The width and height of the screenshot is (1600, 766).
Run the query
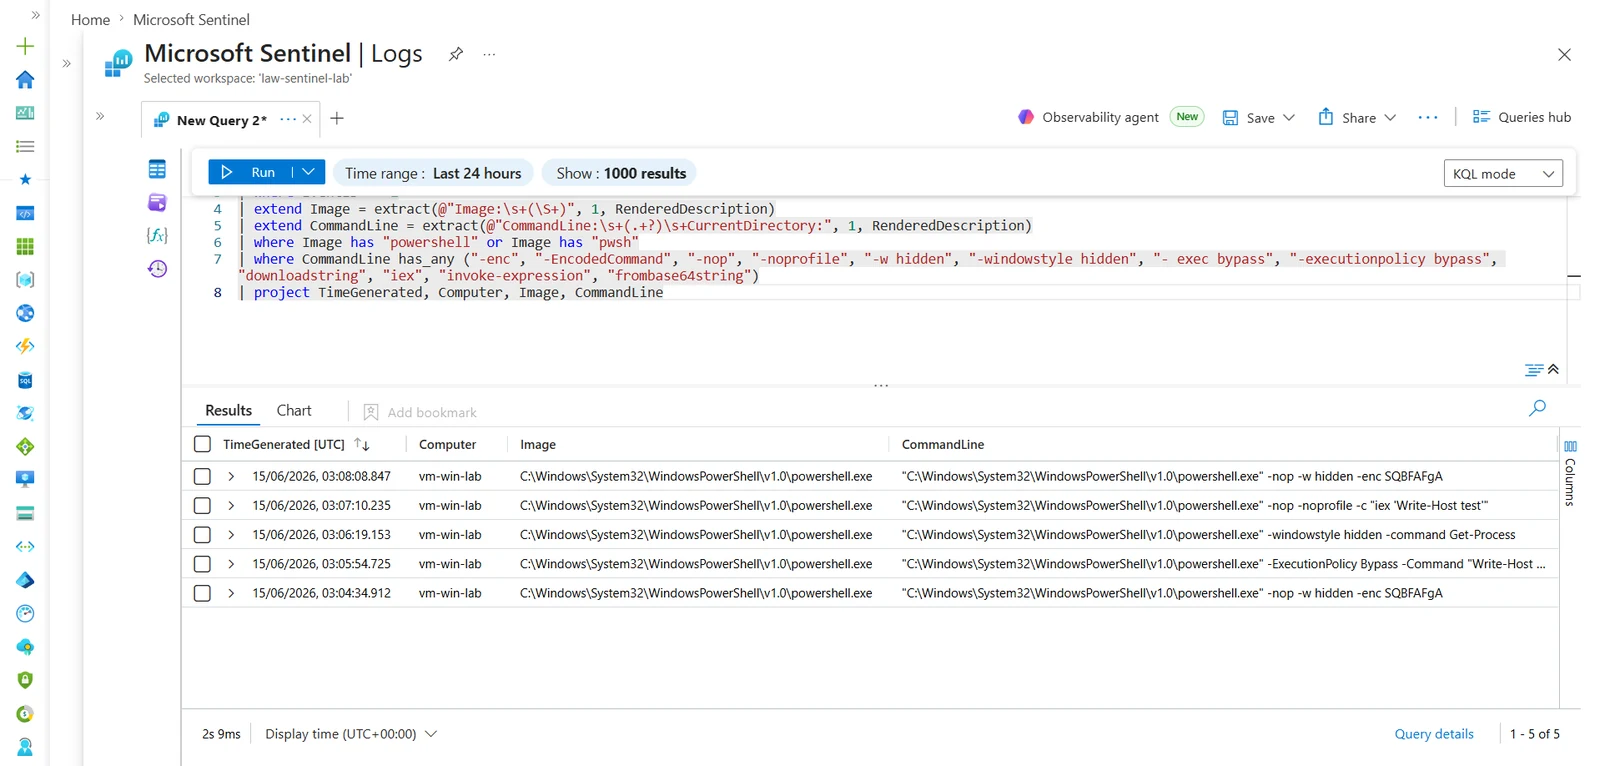click(x=250, y=172)
